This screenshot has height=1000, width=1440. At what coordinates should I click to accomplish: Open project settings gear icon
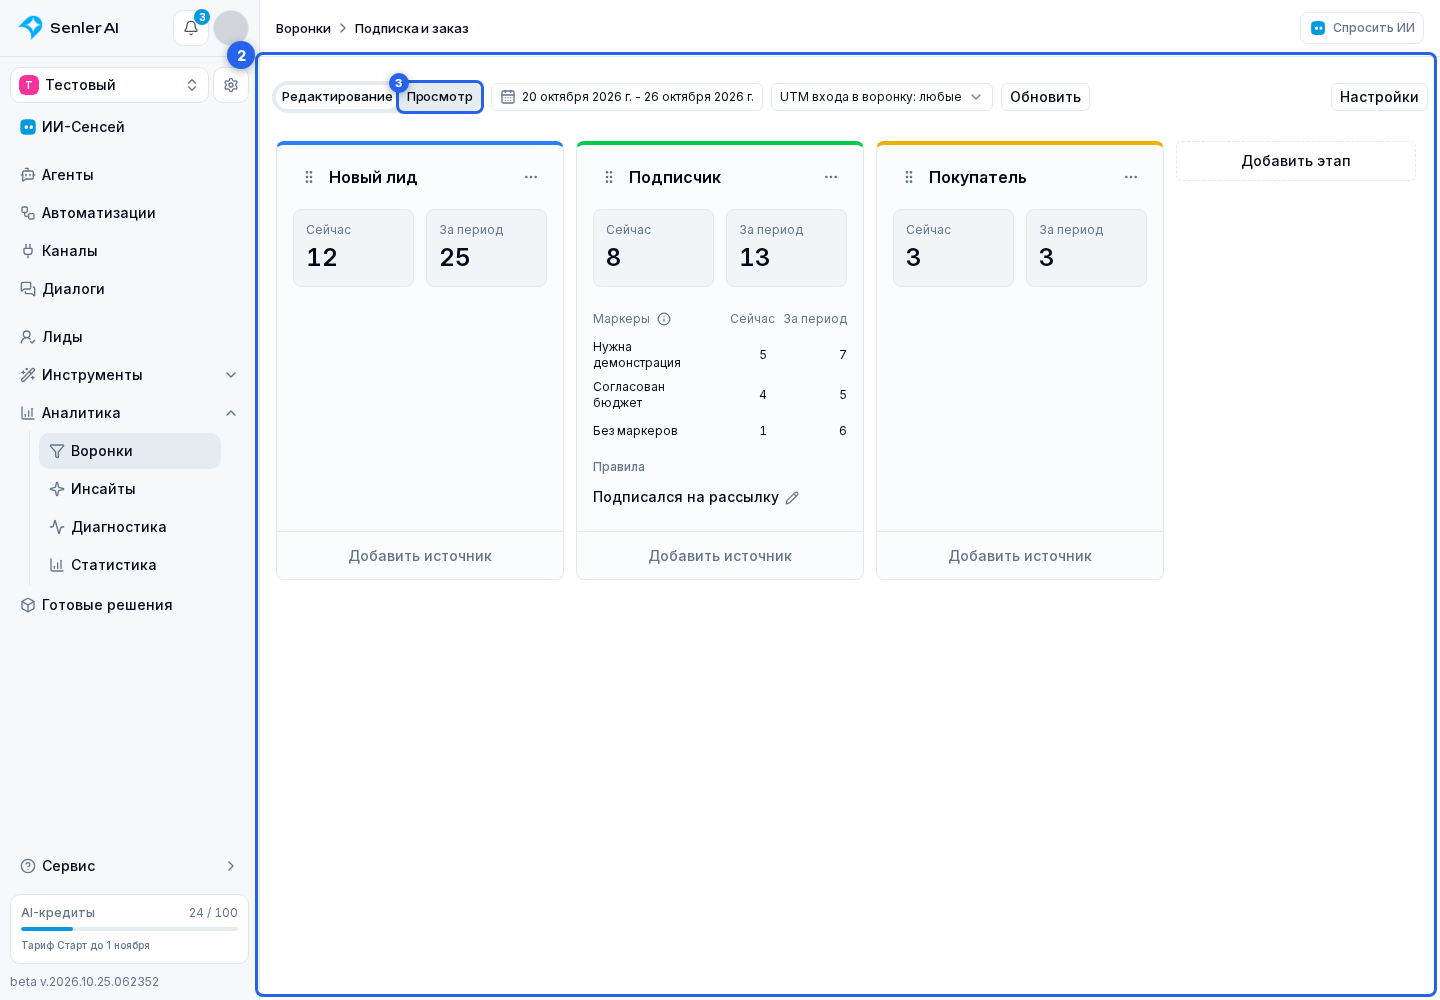tap(231, 85)
